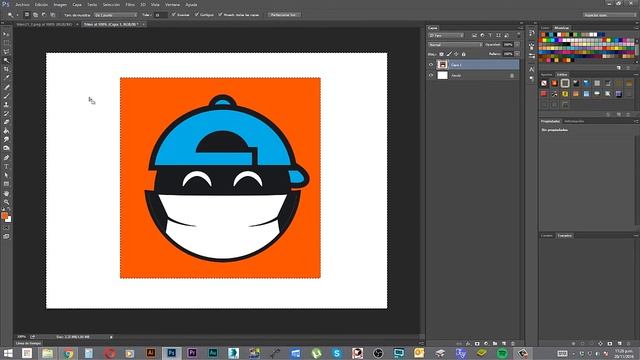This screenshot has width=640, height=360.
Task: Open tool preset picker arrow
Action: coord(18,15)
